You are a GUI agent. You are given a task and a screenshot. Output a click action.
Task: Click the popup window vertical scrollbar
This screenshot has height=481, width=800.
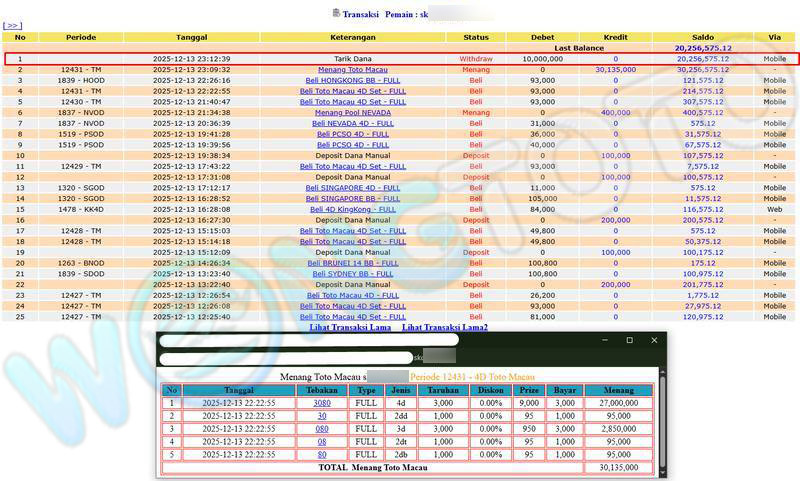pyautogui.click(x=661, y=420)
